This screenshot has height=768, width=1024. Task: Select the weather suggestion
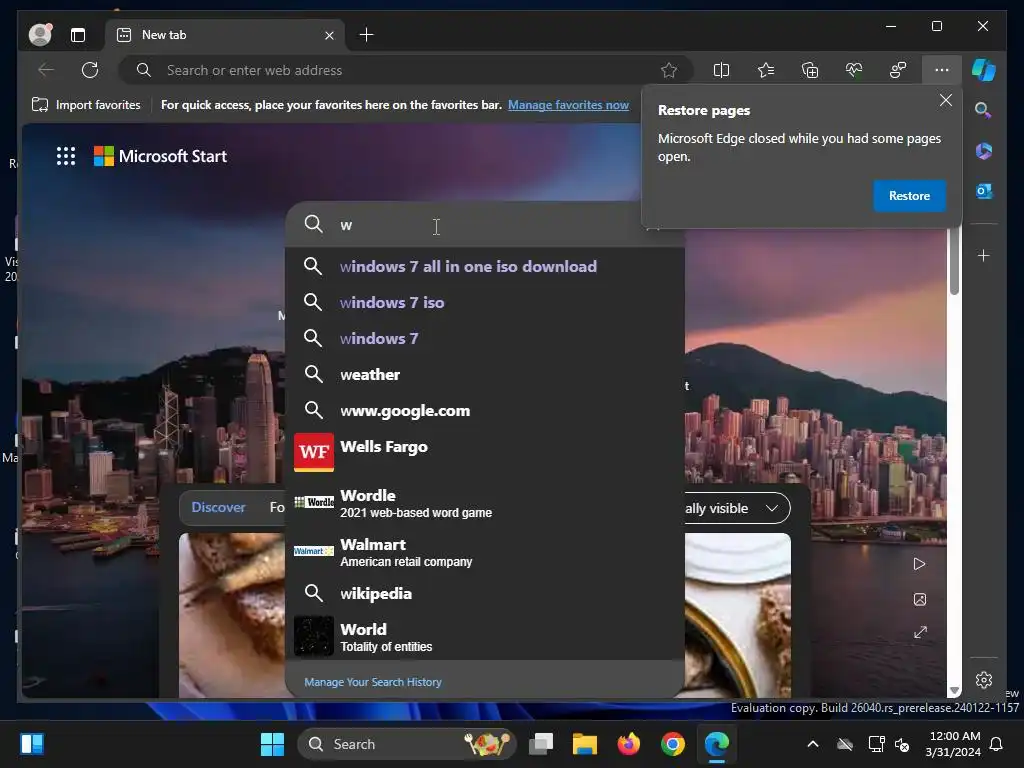pos(485,374)
